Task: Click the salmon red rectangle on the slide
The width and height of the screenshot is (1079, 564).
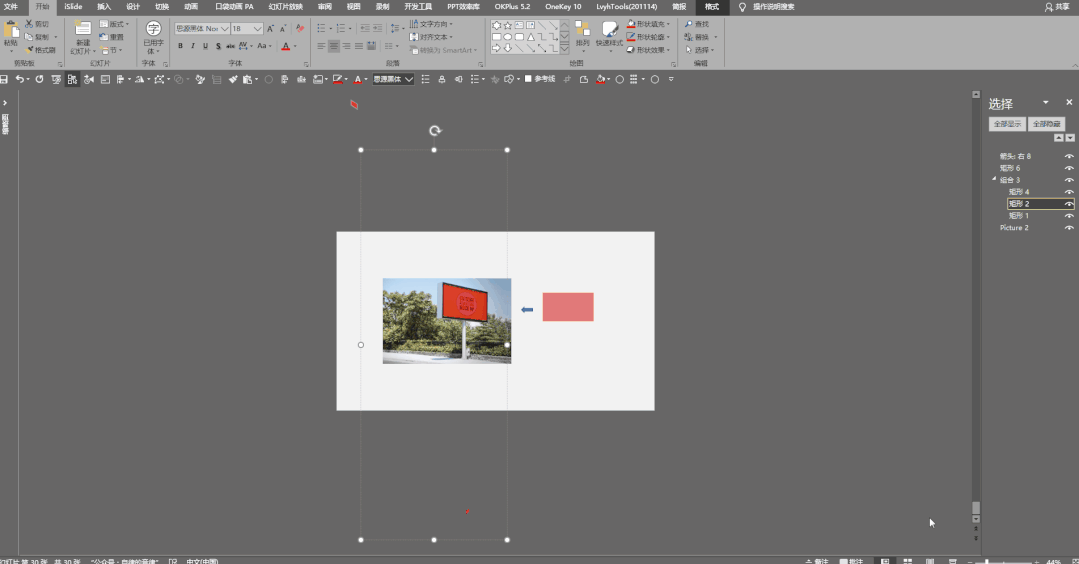Action: [x=568, y=307]
